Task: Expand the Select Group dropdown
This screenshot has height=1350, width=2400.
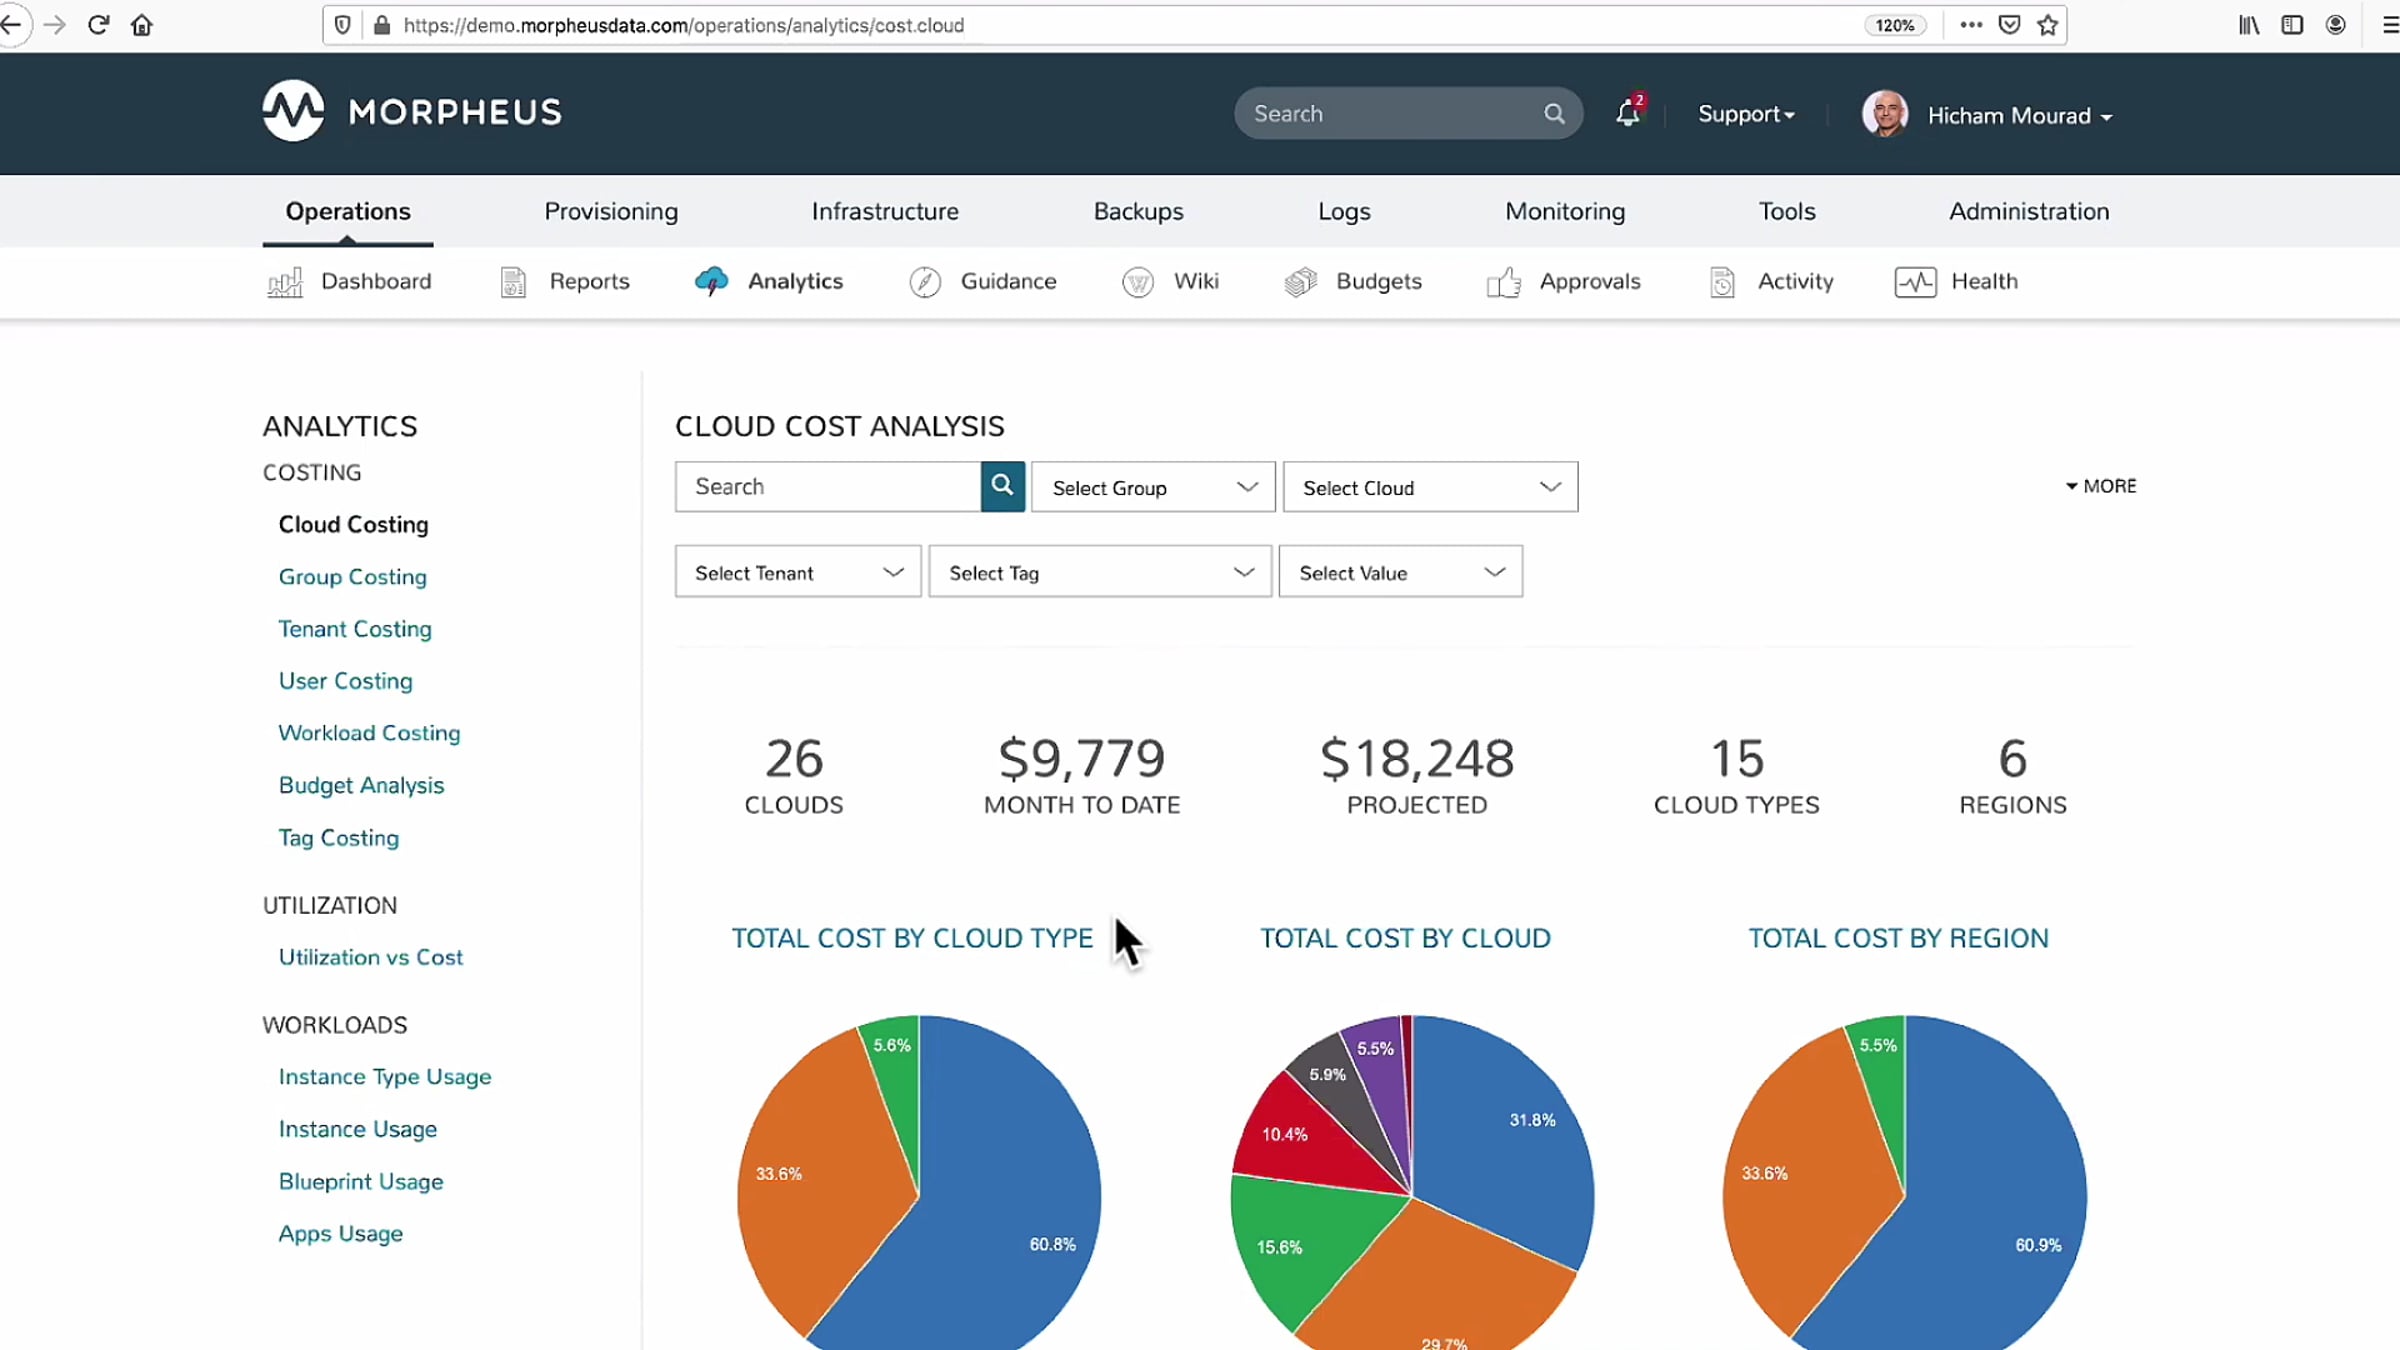Action: [x=1153, y=487]
